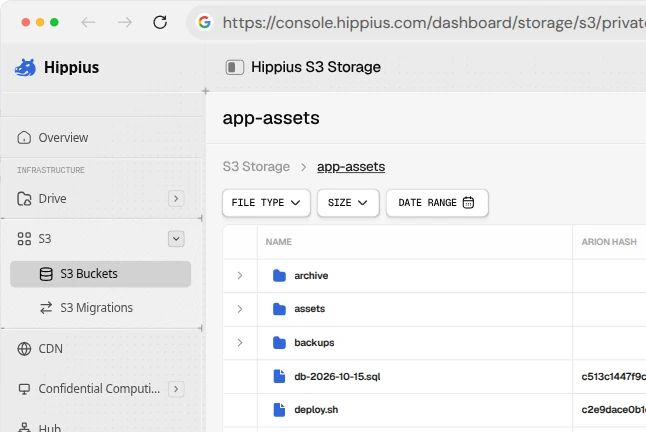Viewport: 646px width, 432px height.
Task: Open the assets folder name
Action: pos(309,309)
